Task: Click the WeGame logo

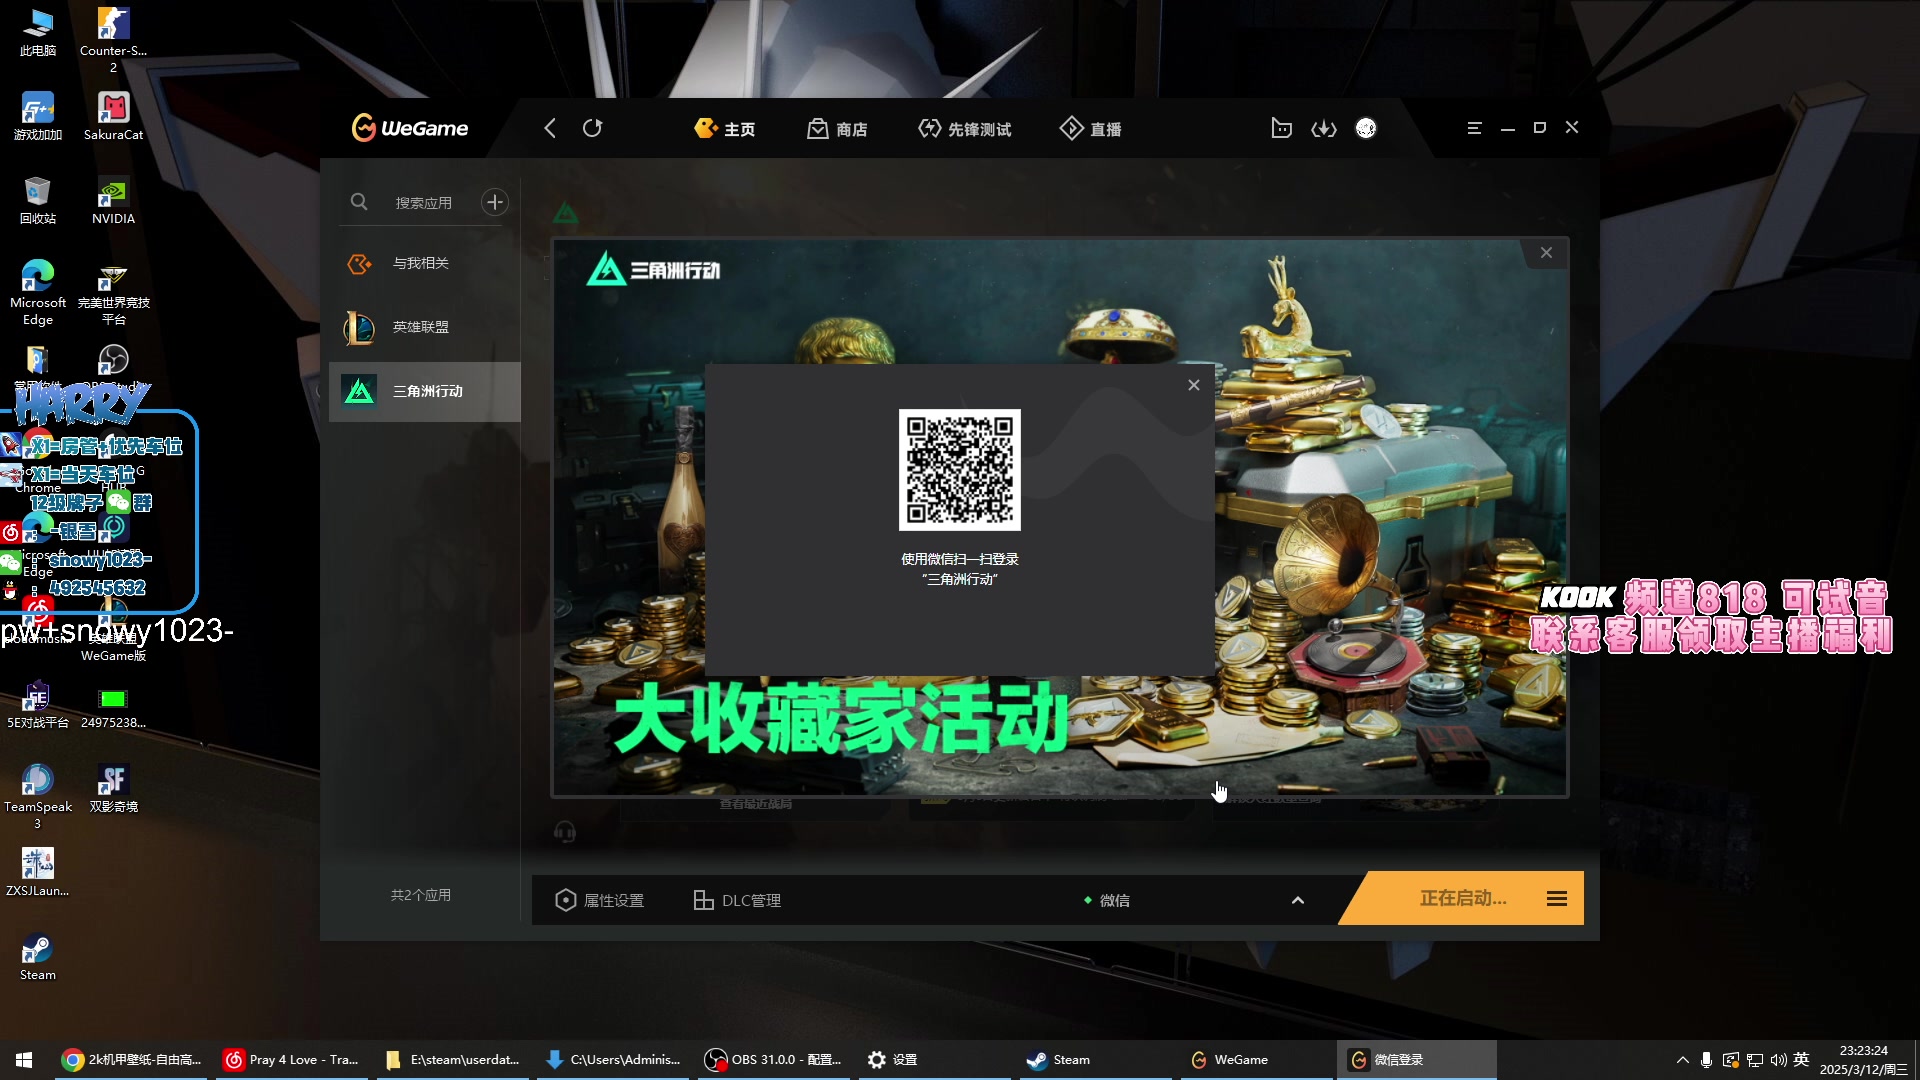Action: coord(410,128)
